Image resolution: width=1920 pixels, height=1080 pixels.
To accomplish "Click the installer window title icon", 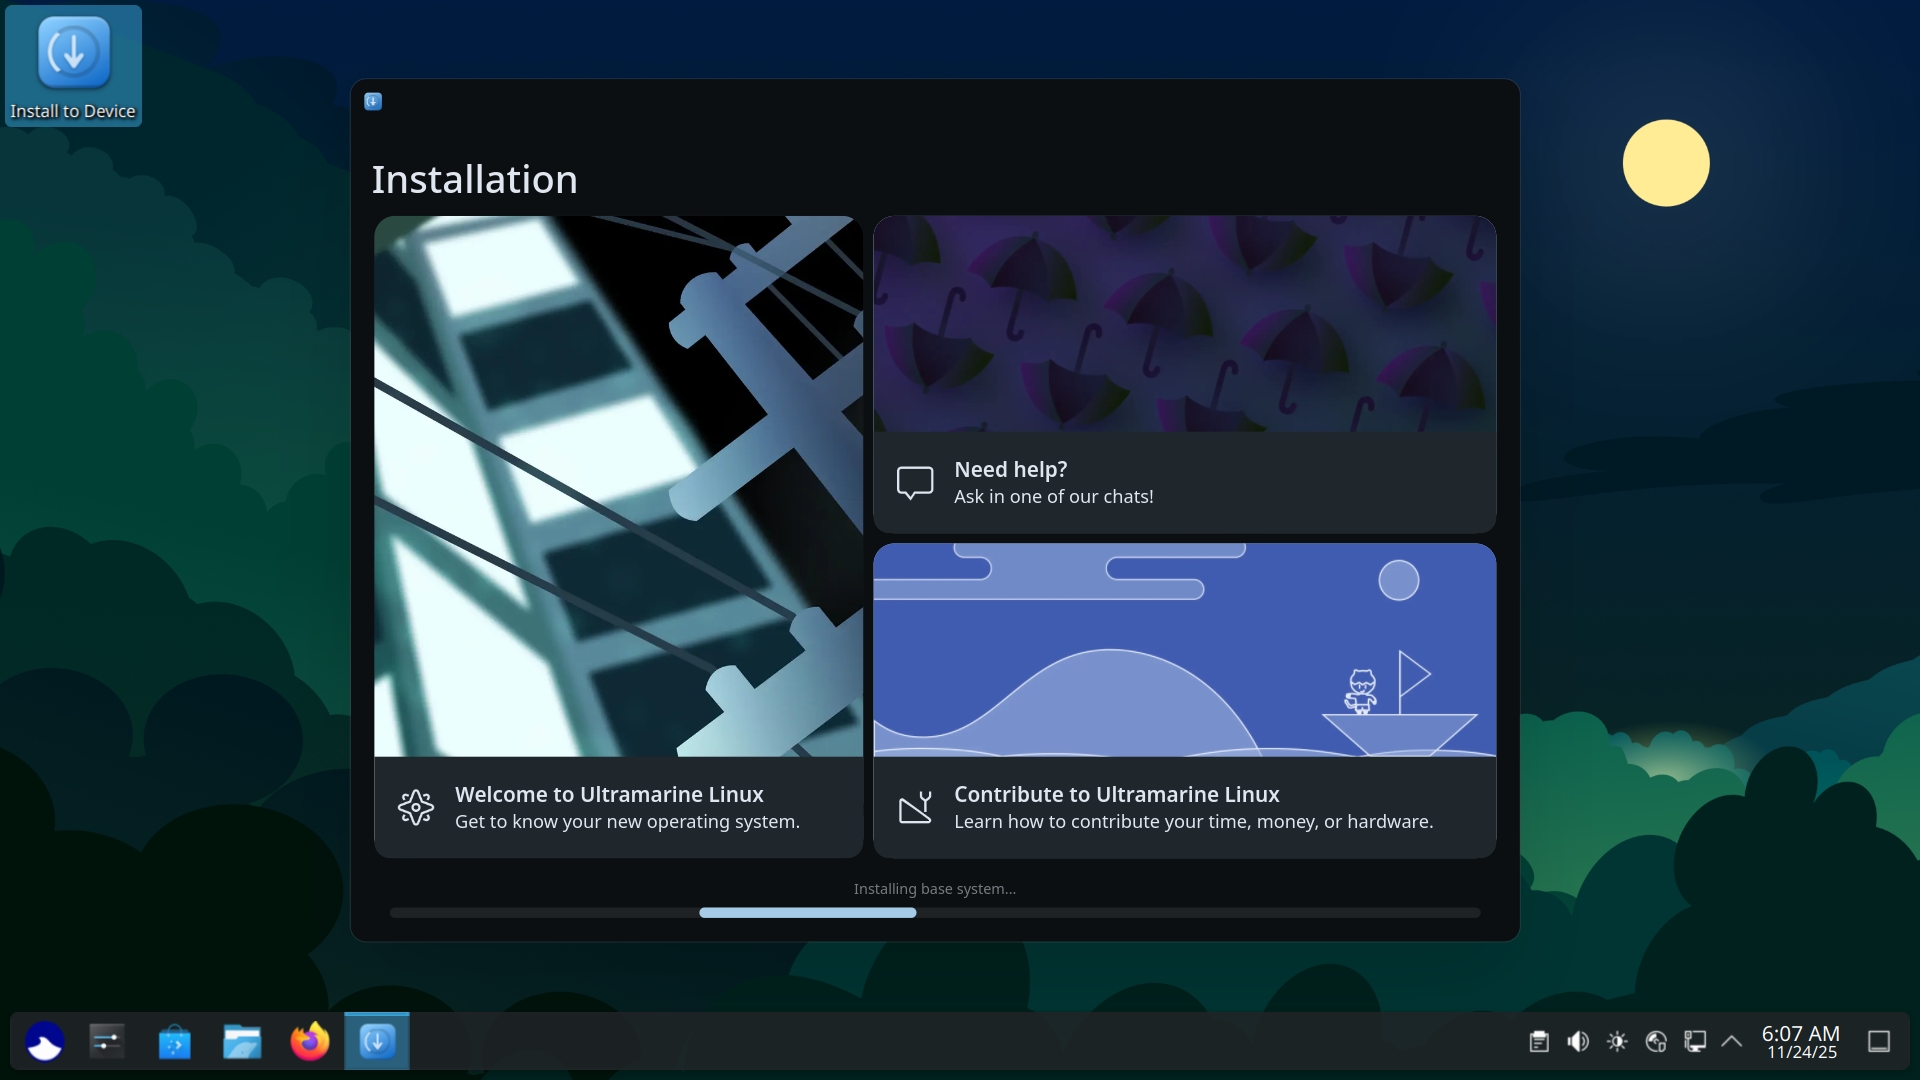I will (x=373, y=101).
